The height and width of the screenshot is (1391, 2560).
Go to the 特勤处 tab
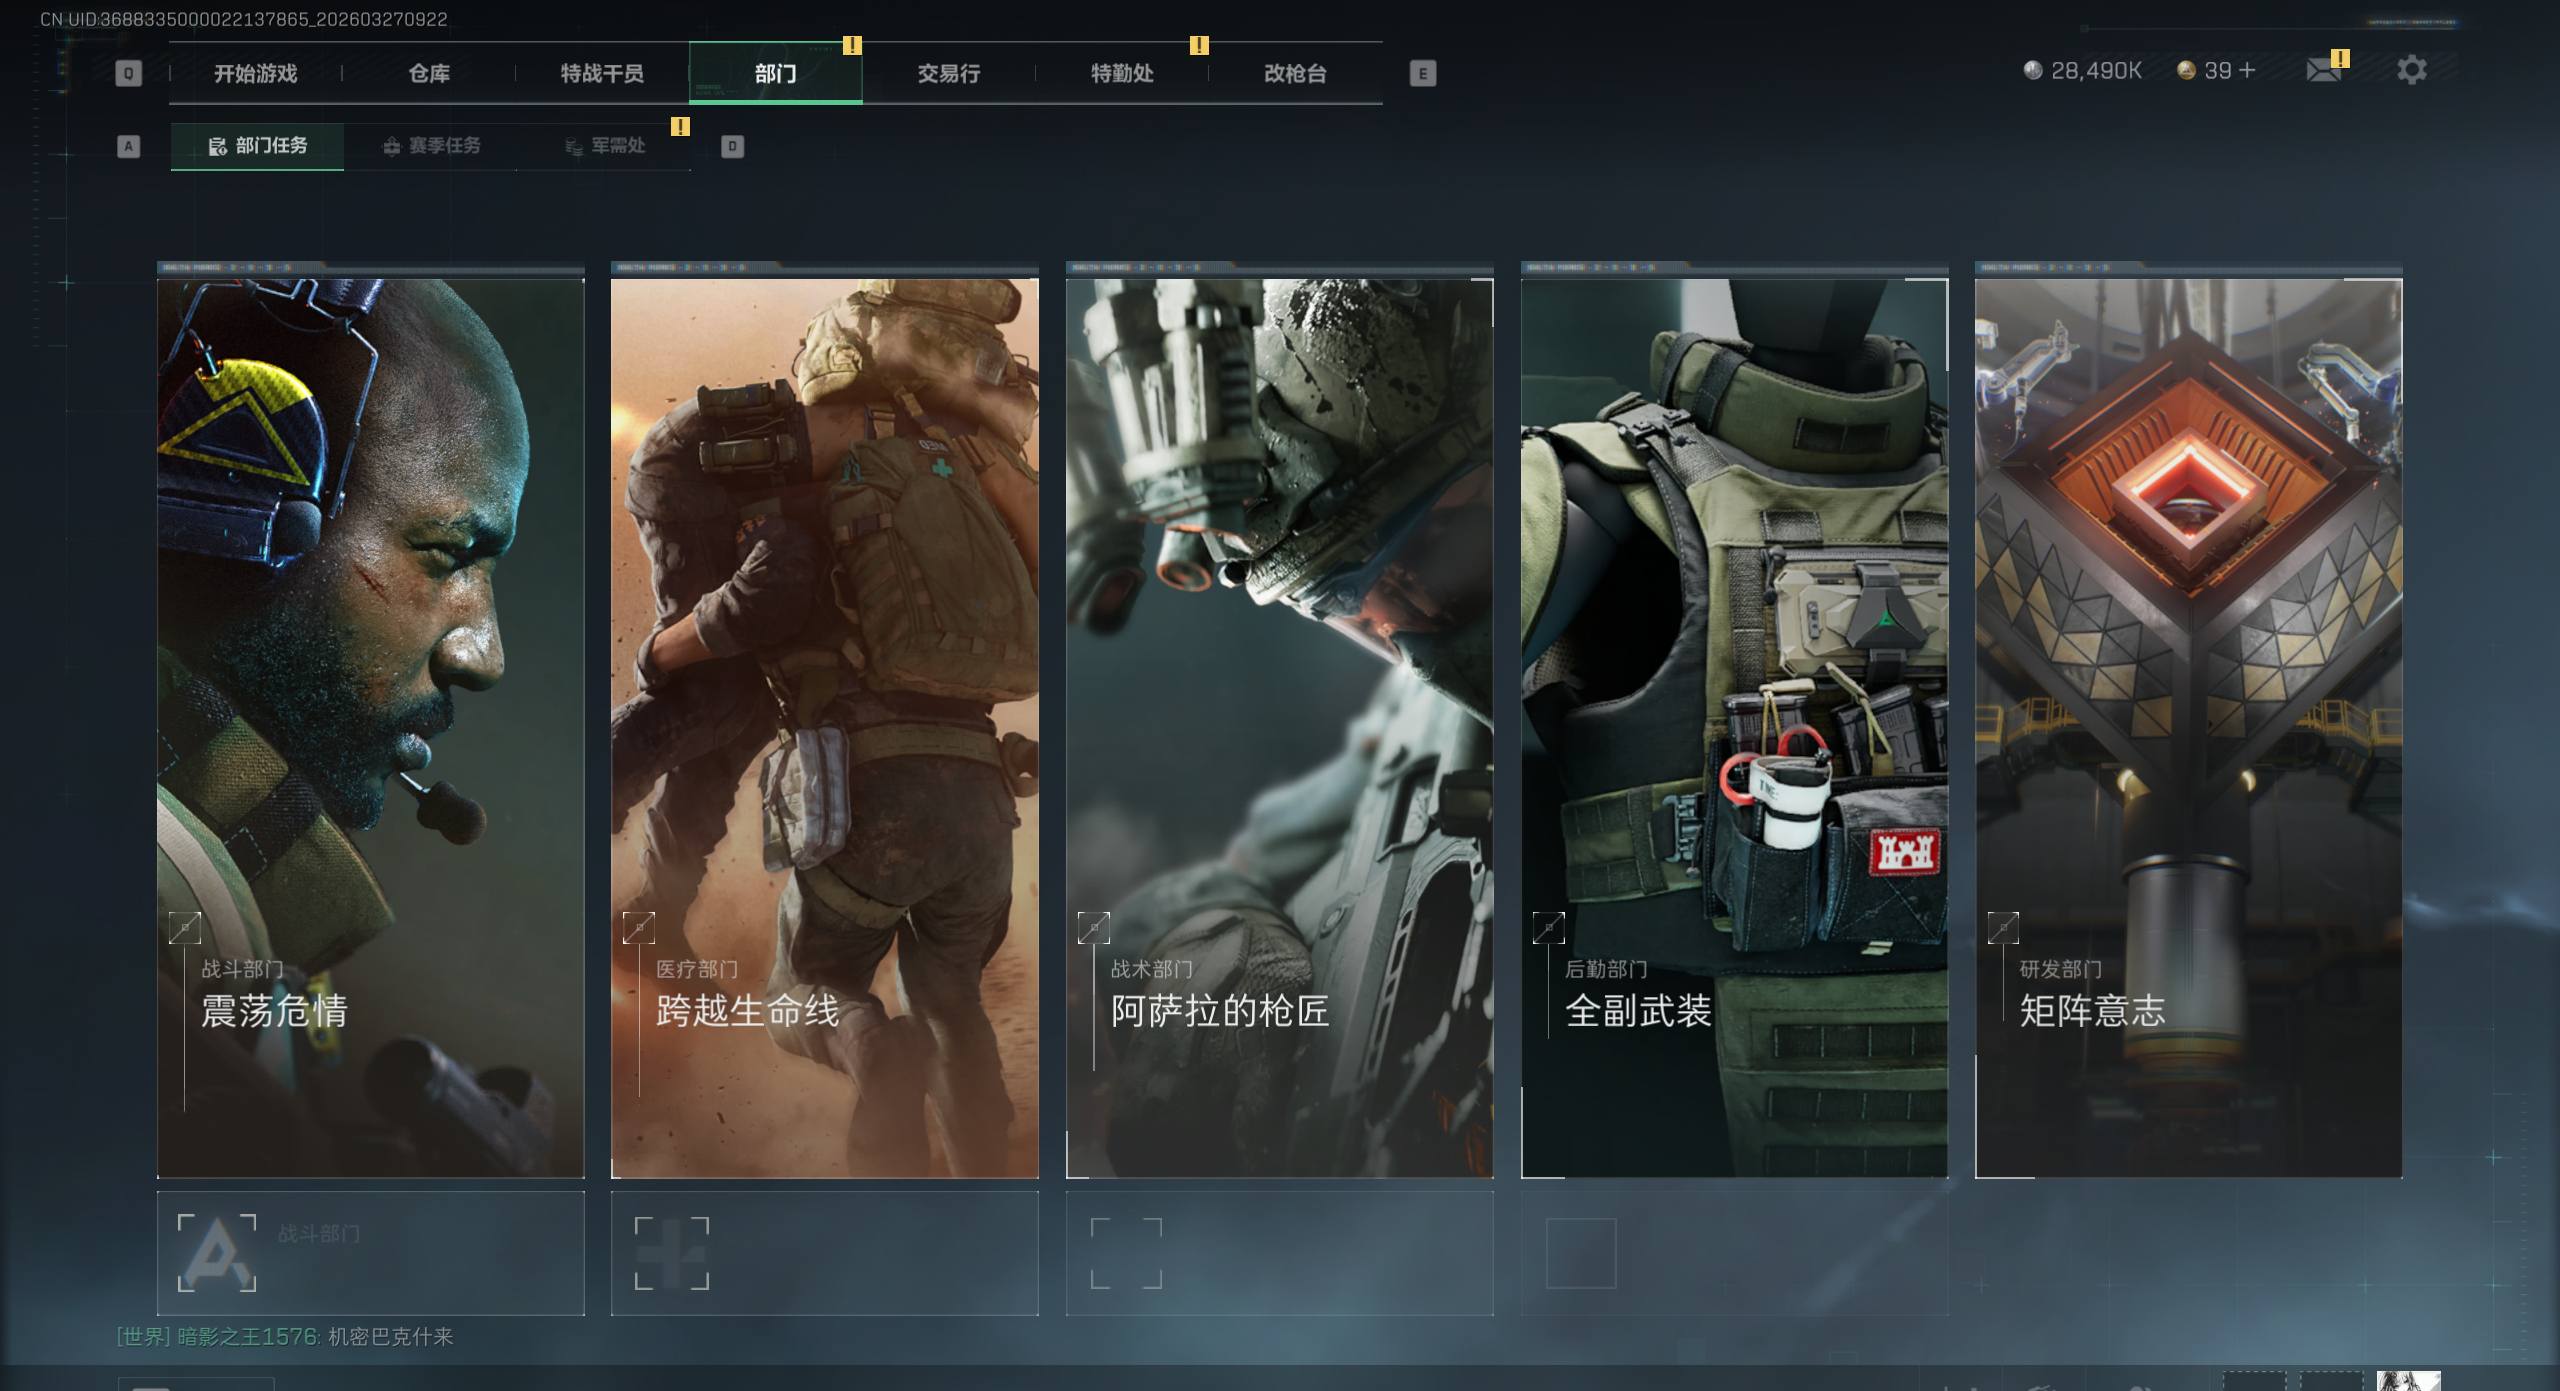tap(1122, 73)
